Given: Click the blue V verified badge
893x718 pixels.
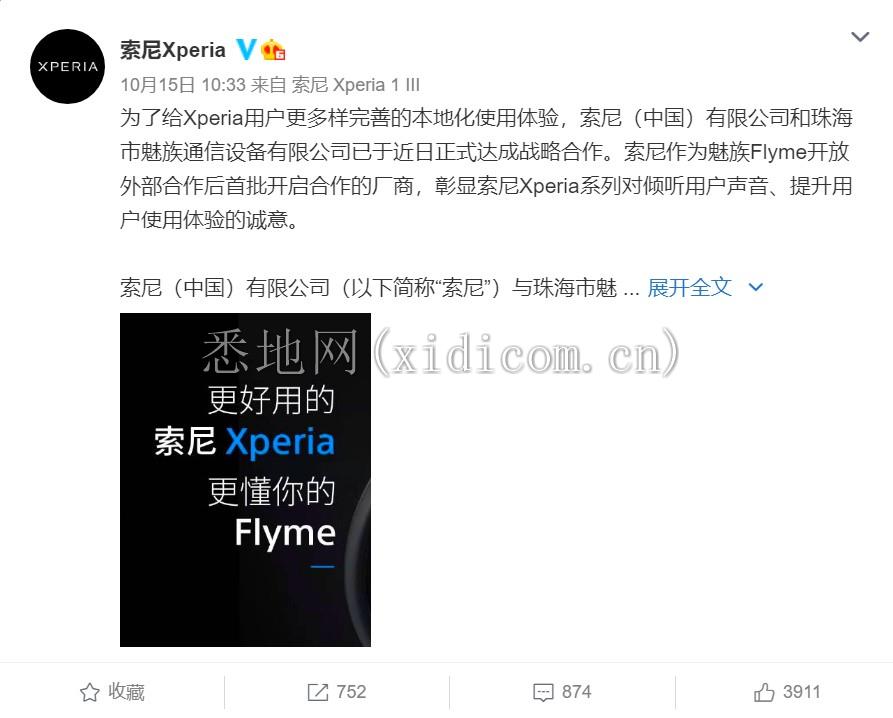Looking at the screenshot, I should click(246, 50).
